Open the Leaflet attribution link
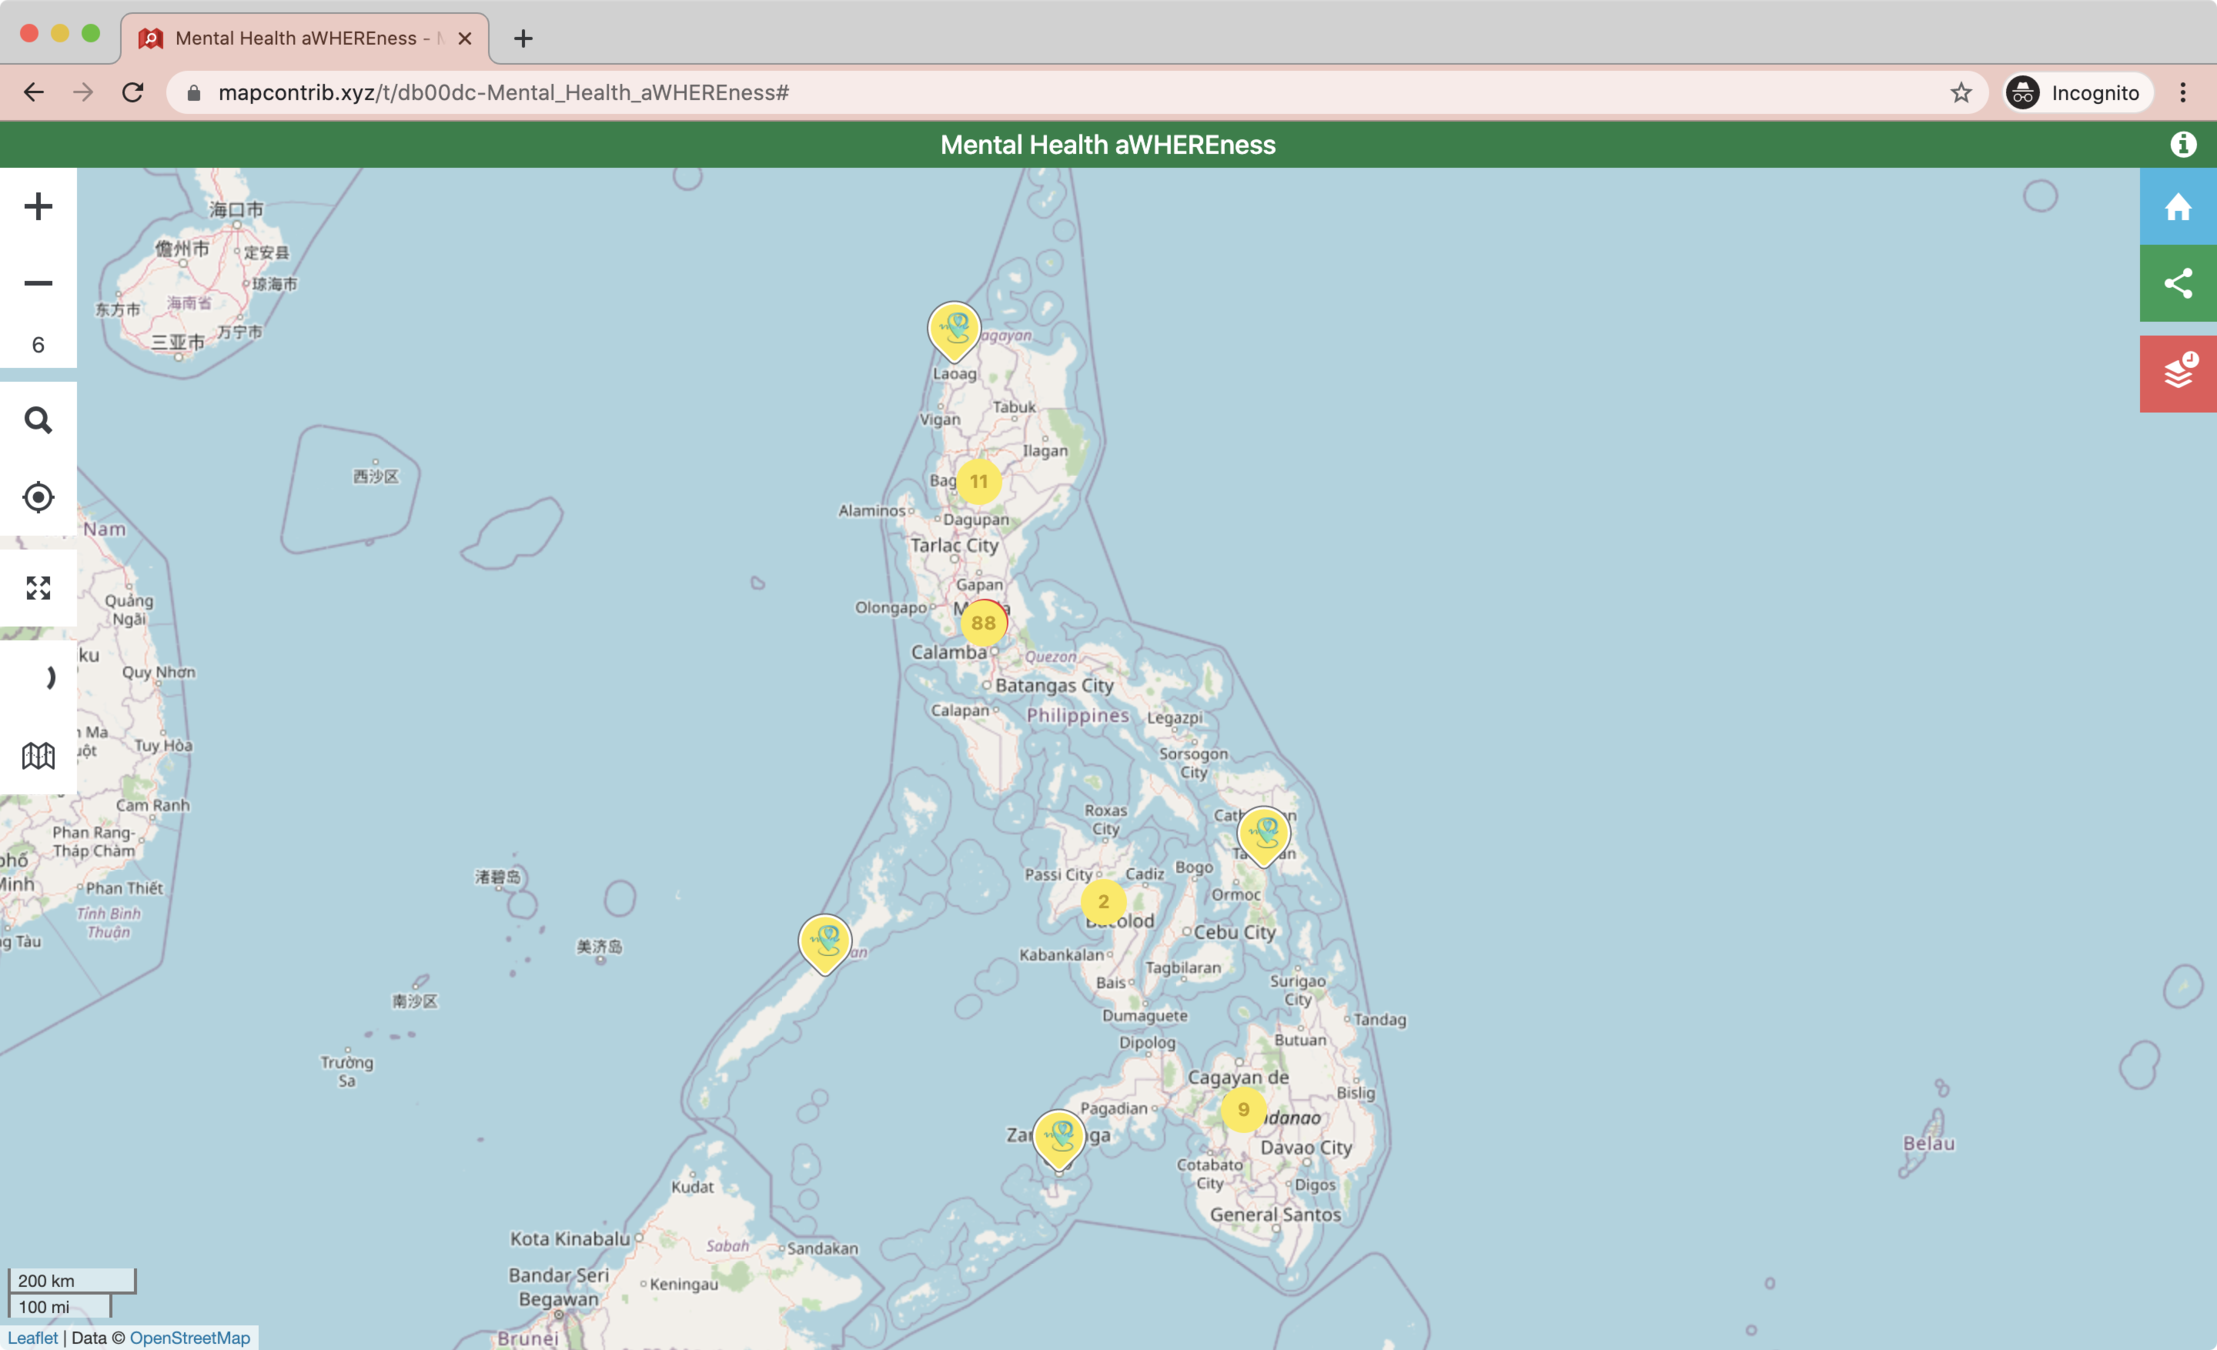 click(x=32, y=1338)
